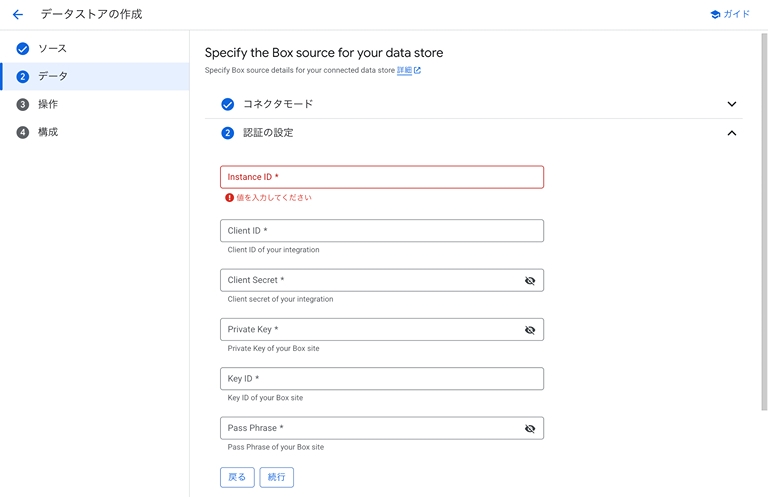Screen dimensions: 768x497
Task: Click the guide graduation cap icon
Action: tap(715, 15)
